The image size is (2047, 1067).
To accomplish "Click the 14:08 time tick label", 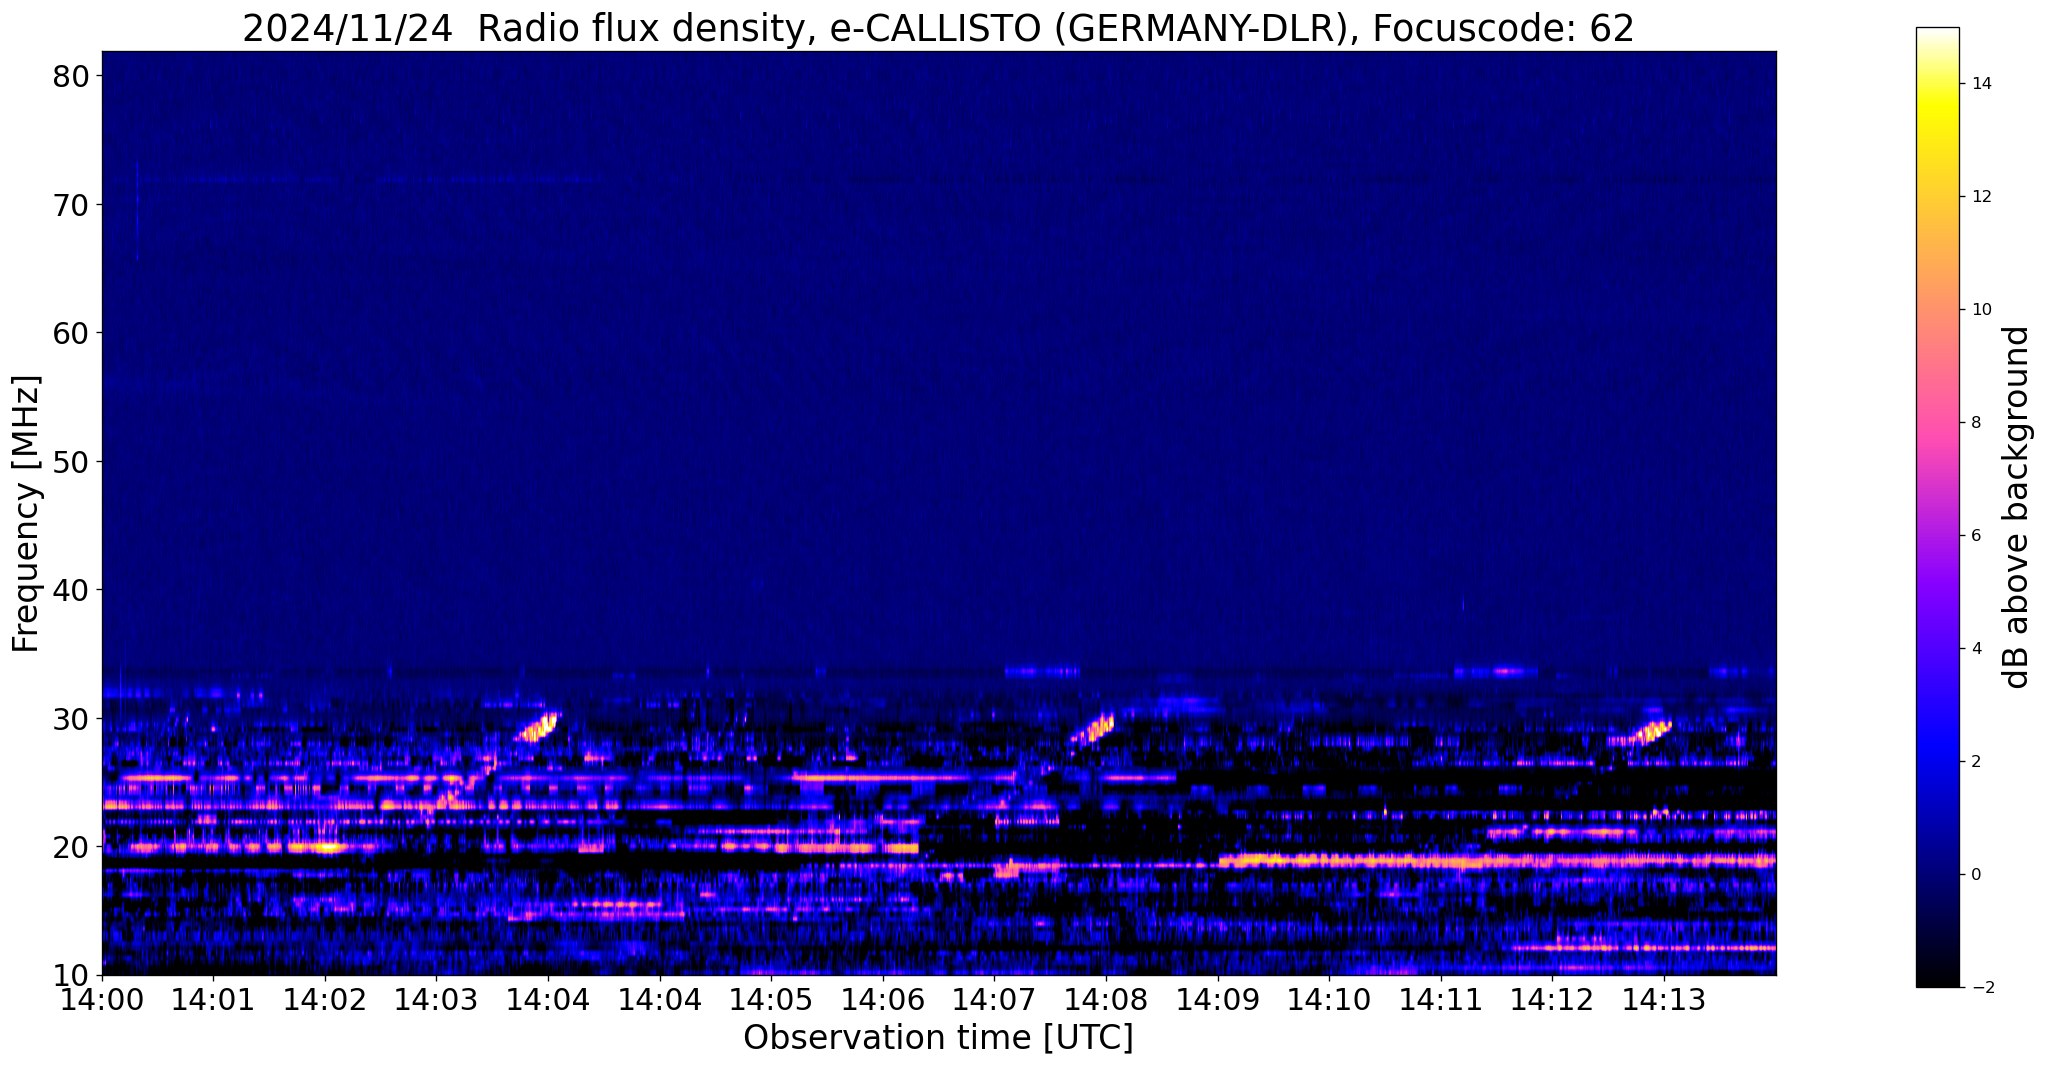I will point(1106,999).
